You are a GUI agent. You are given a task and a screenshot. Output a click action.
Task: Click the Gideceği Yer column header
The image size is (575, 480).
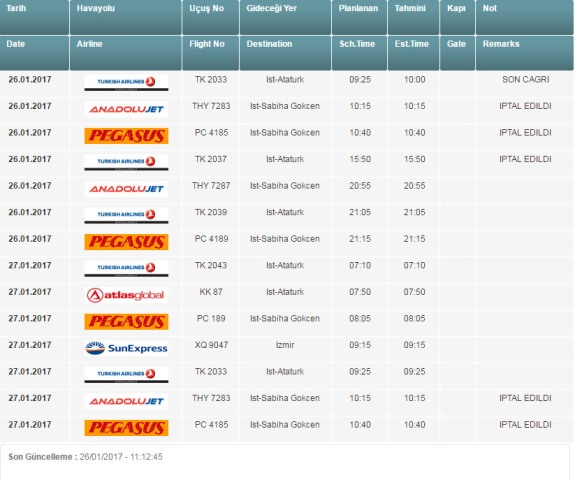(x=285, y=17)
